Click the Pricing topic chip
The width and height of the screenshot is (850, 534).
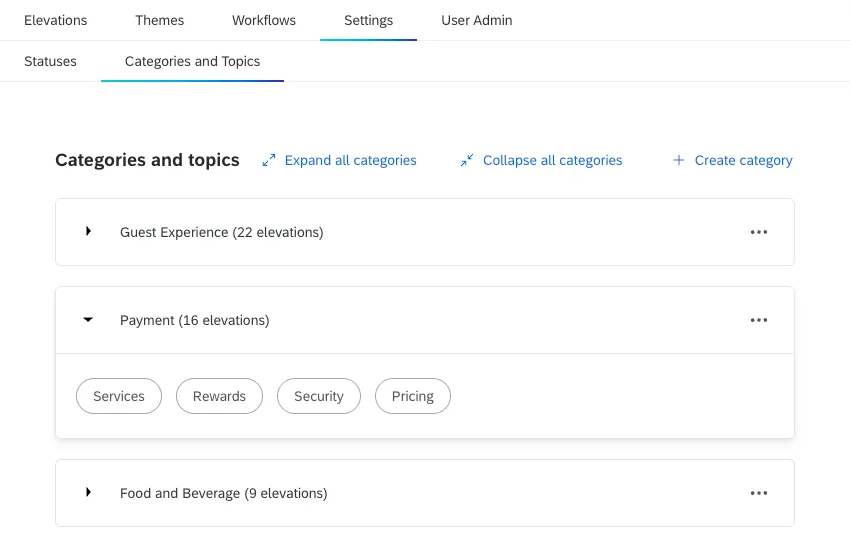tap(413, 396)
